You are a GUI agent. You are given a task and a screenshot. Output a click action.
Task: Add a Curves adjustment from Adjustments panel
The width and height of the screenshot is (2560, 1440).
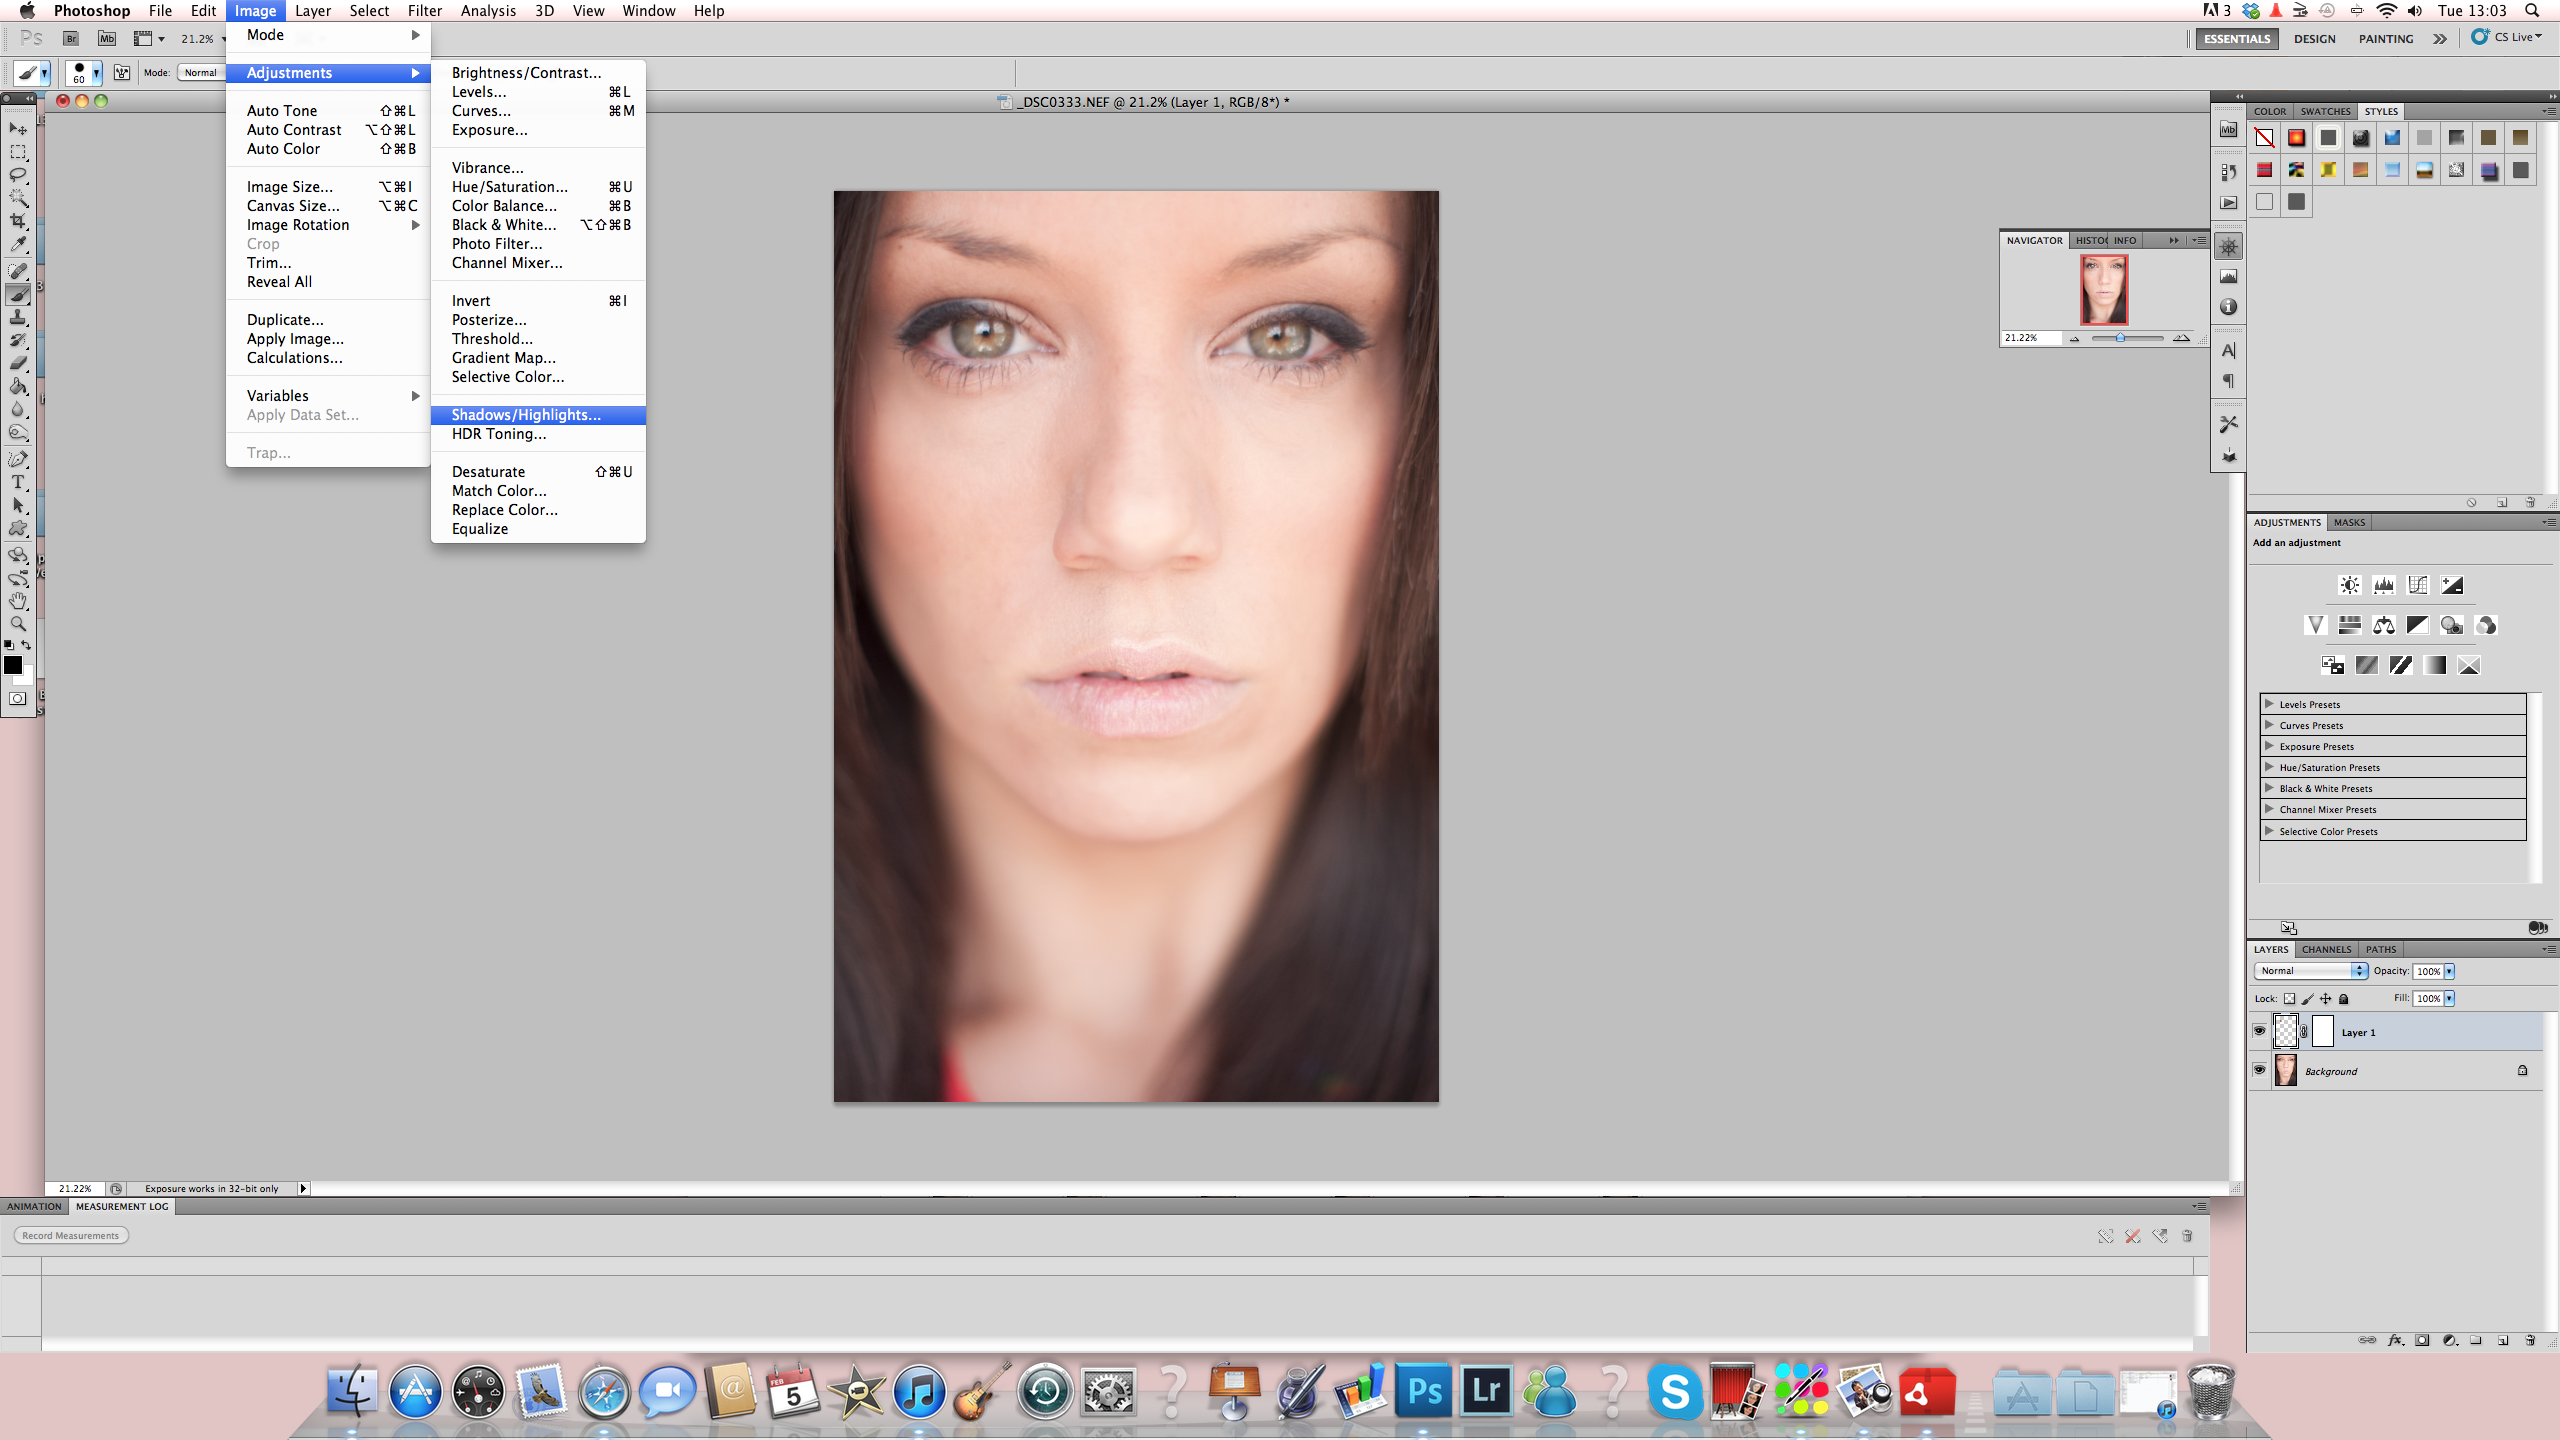point(2417,585)
